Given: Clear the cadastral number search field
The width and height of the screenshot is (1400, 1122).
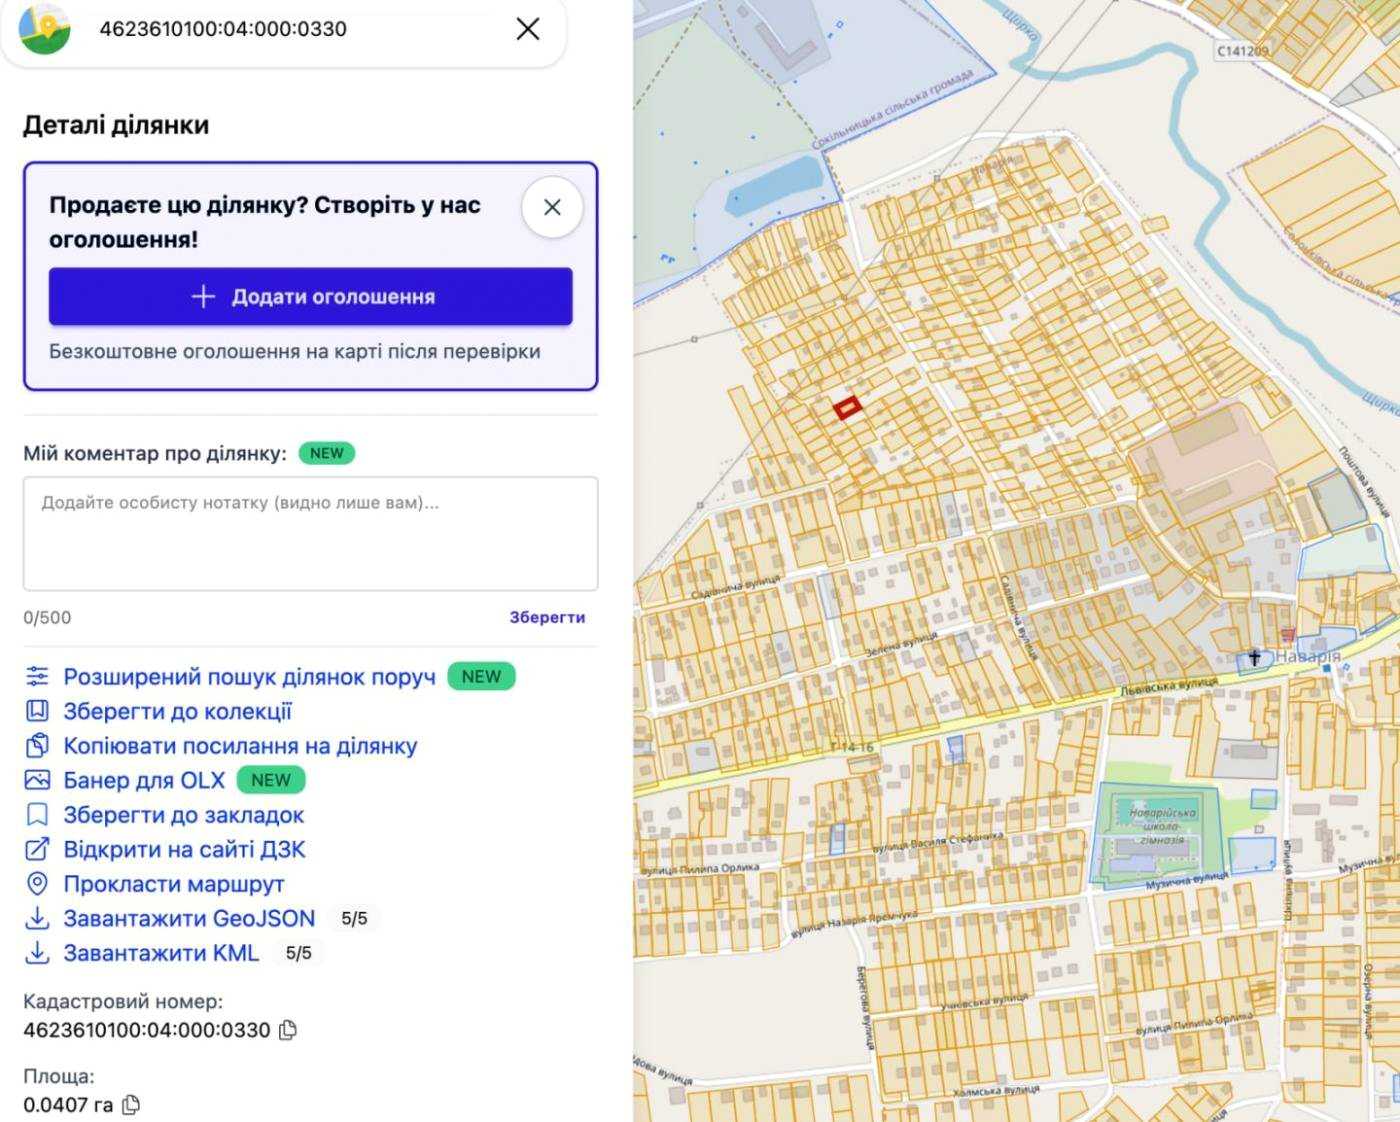Looking at the screenshot, I should point(527,29).
